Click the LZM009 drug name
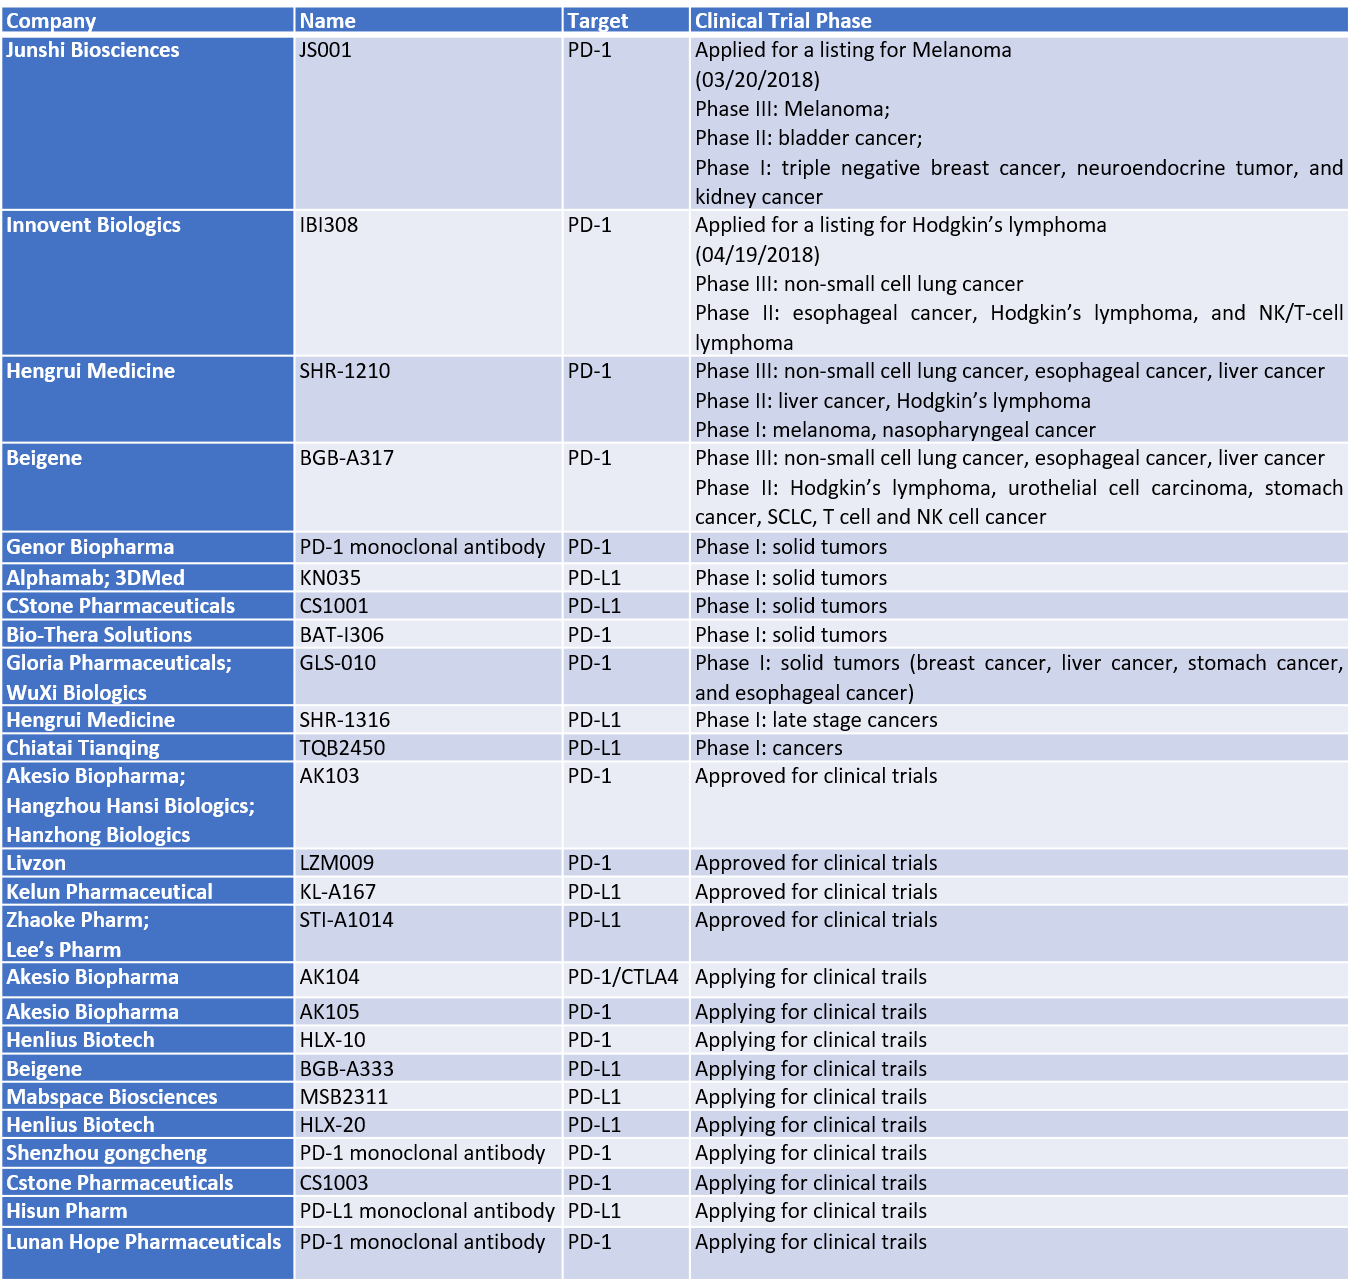1354x1283 pixels. (x=337, y=863)
